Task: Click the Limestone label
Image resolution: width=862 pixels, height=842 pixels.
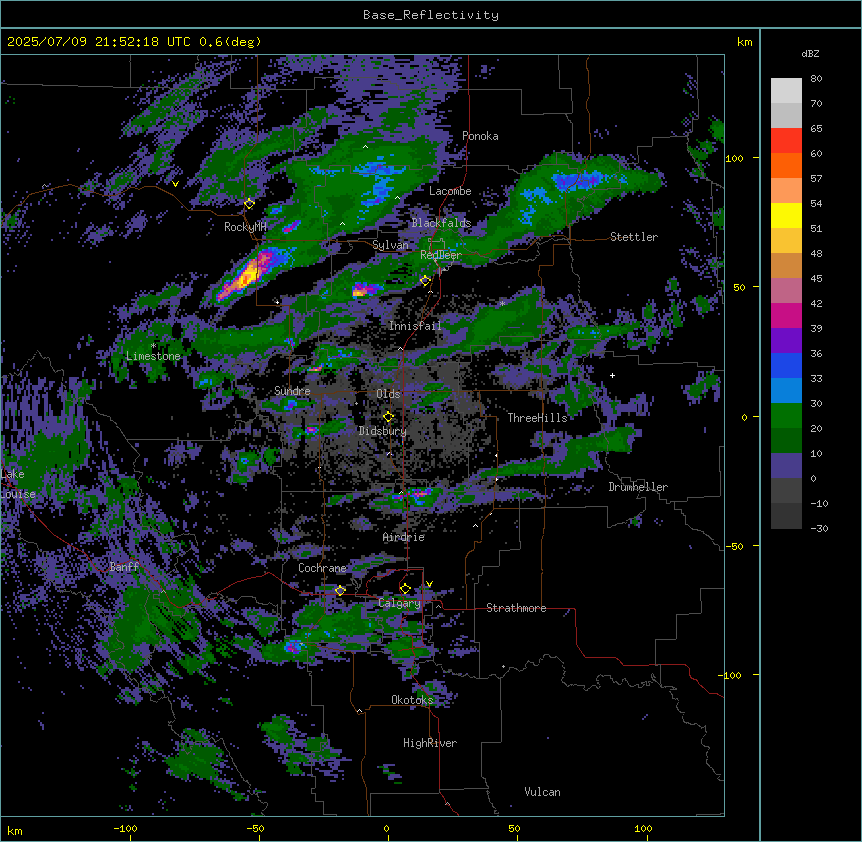Action: coord(153,356)
